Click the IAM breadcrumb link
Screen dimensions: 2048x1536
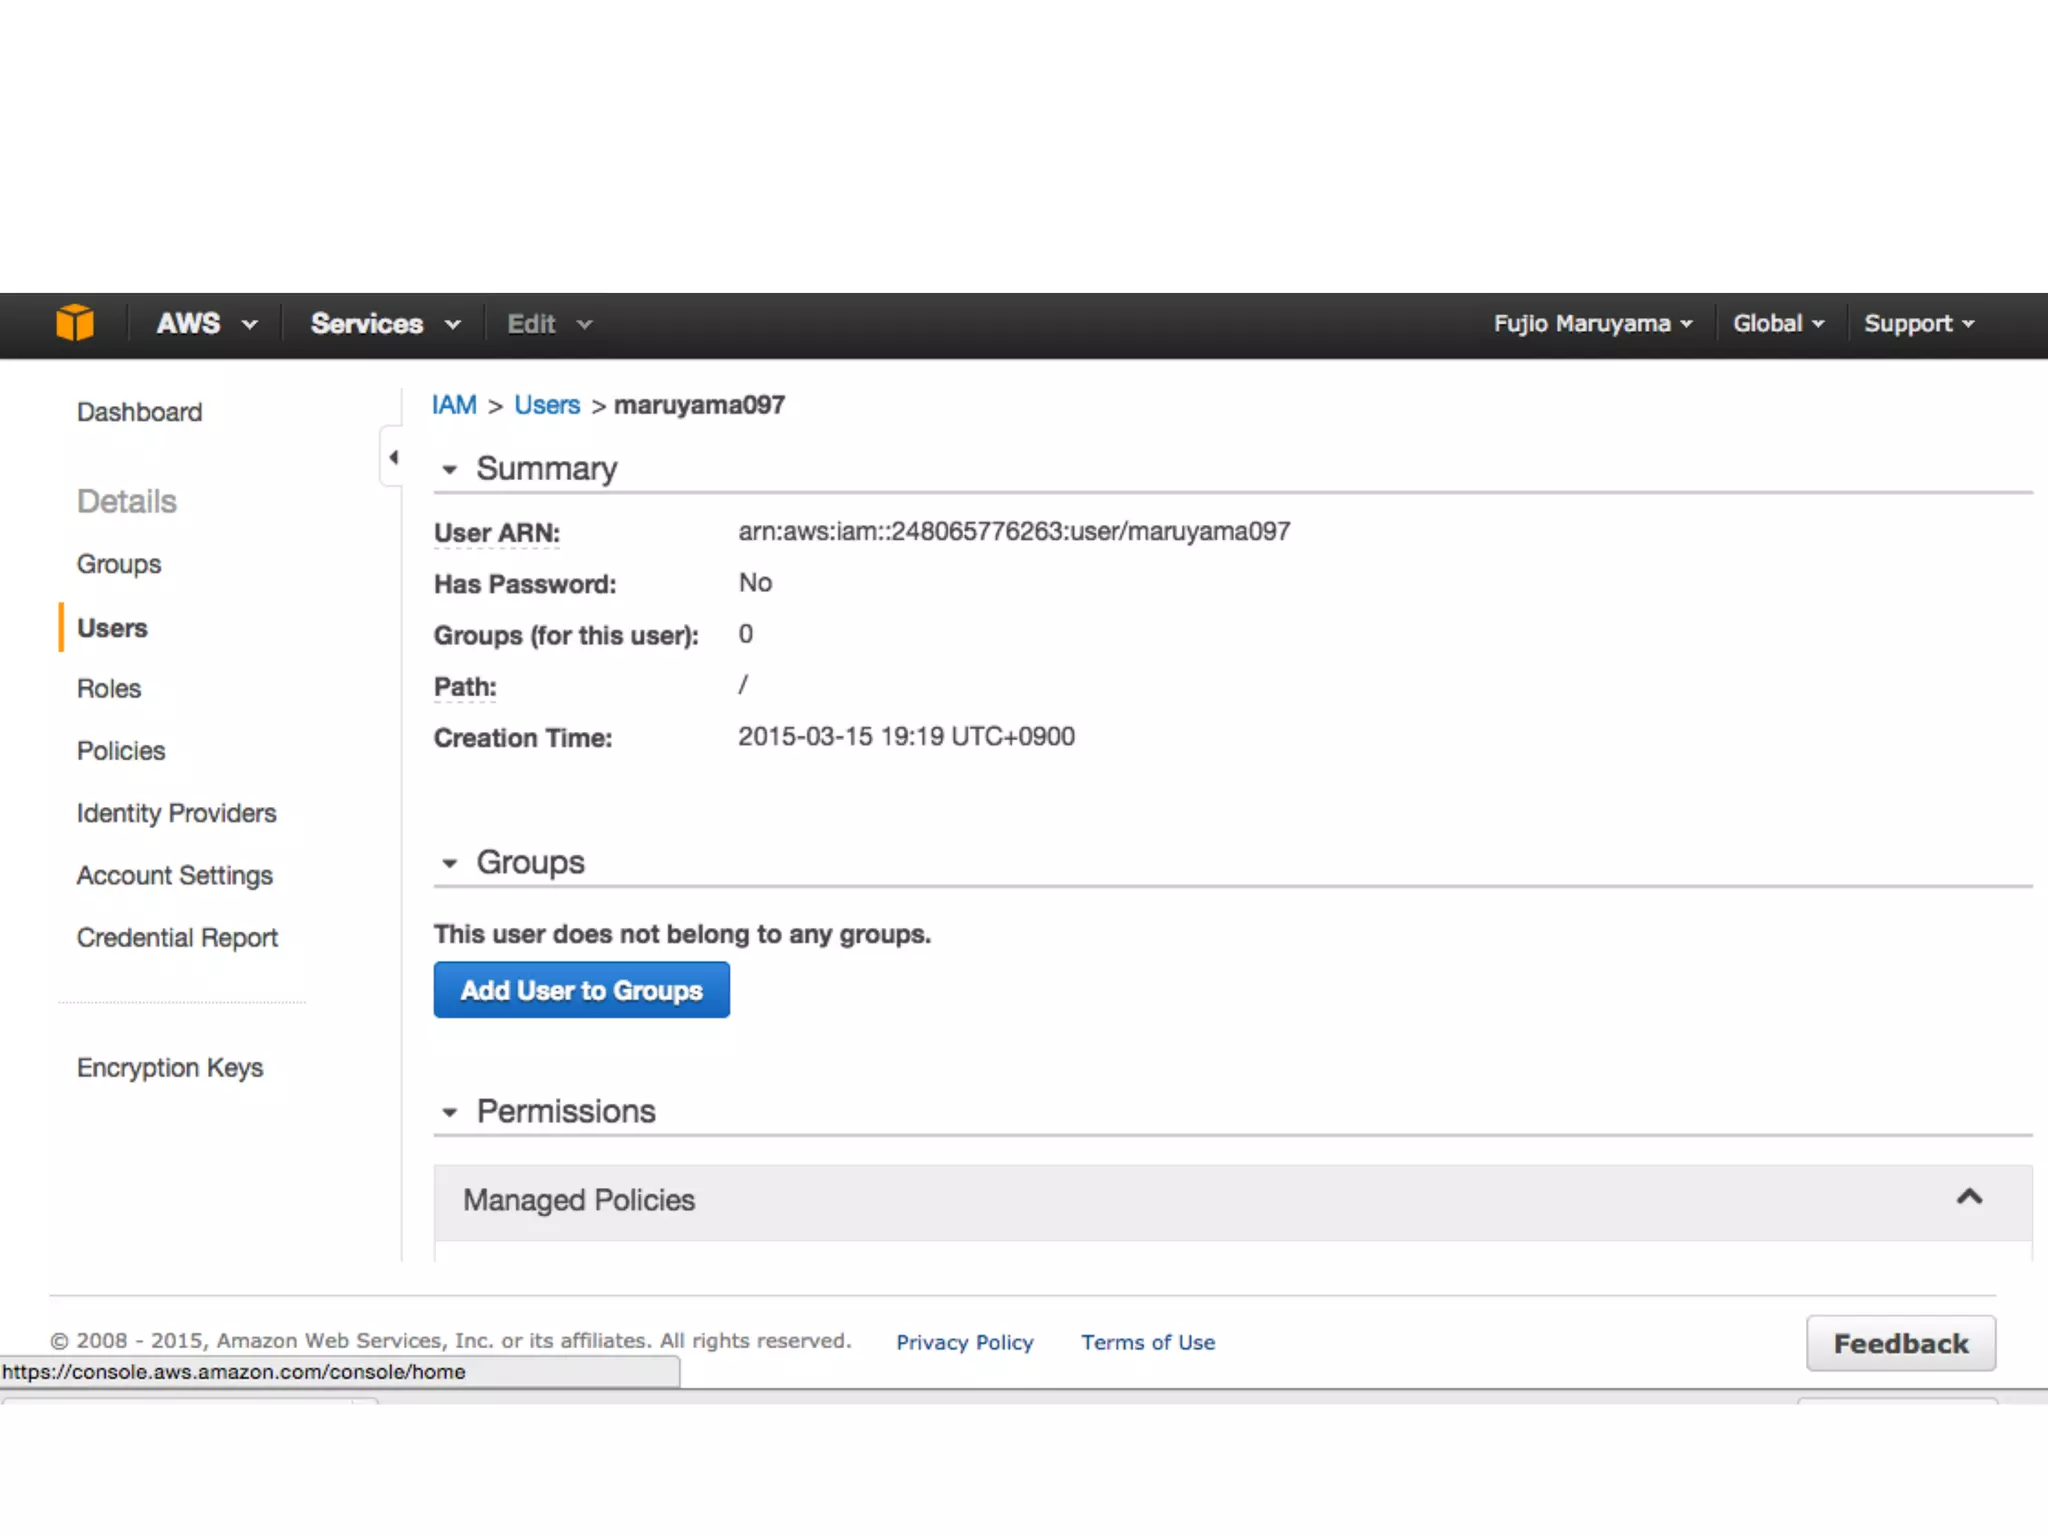coord(454,405)
